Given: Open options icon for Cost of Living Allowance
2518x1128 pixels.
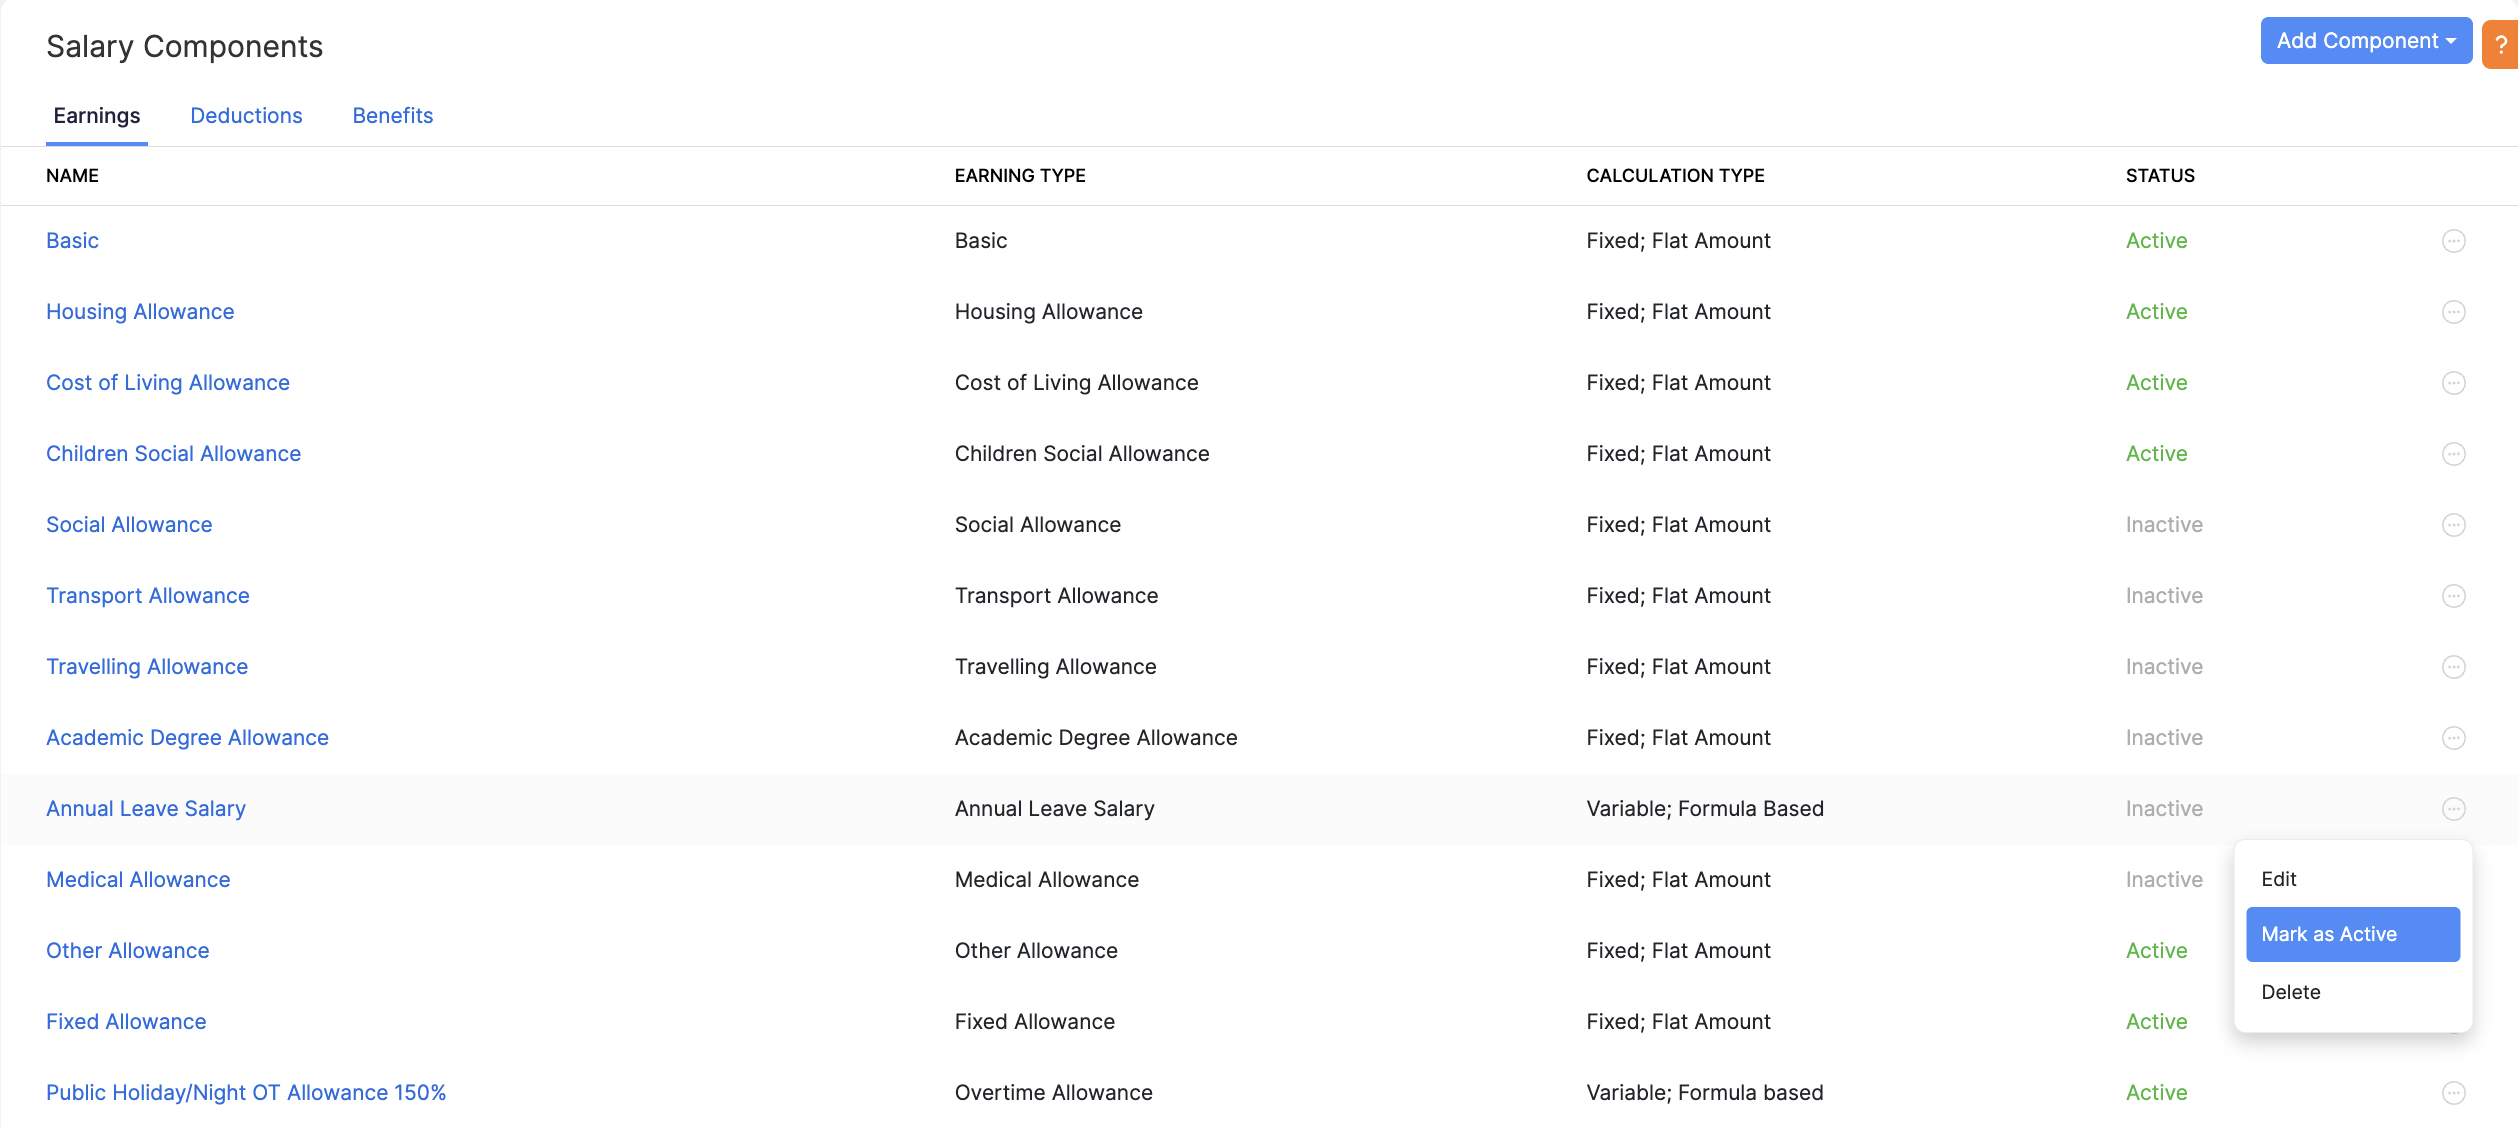Looking at the screenshot, I should point(2453,383).
